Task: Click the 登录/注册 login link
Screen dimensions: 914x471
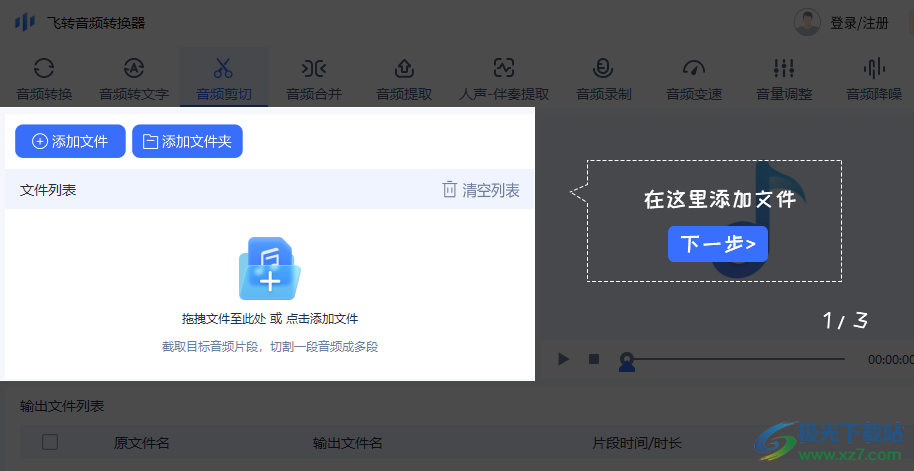Action: 859,23
